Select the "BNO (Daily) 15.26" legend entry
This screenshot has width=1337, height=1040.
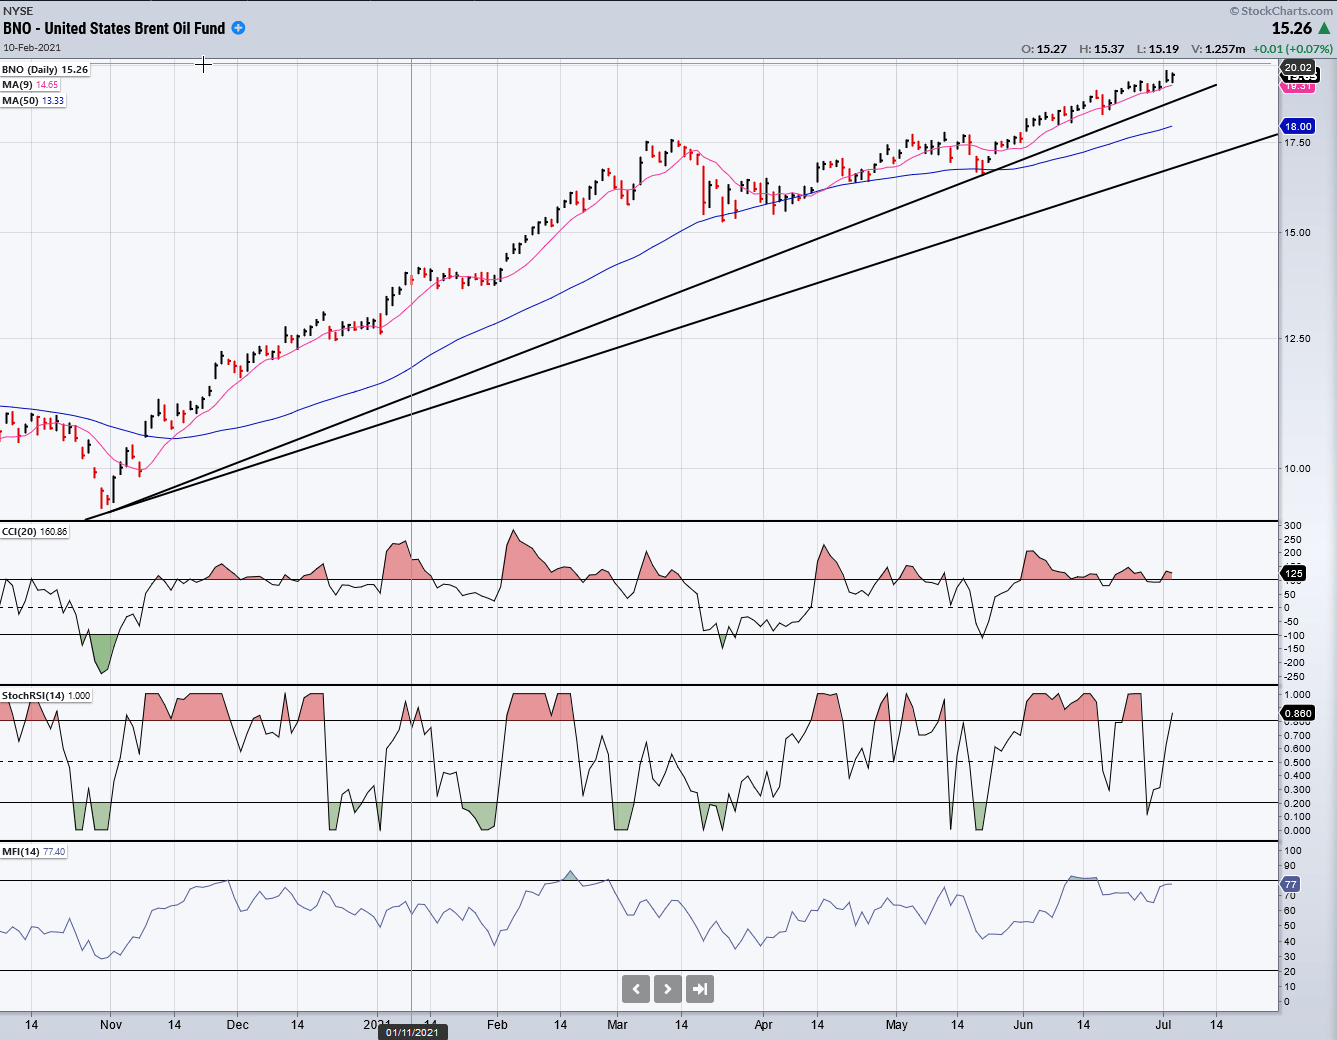[45, 69]
